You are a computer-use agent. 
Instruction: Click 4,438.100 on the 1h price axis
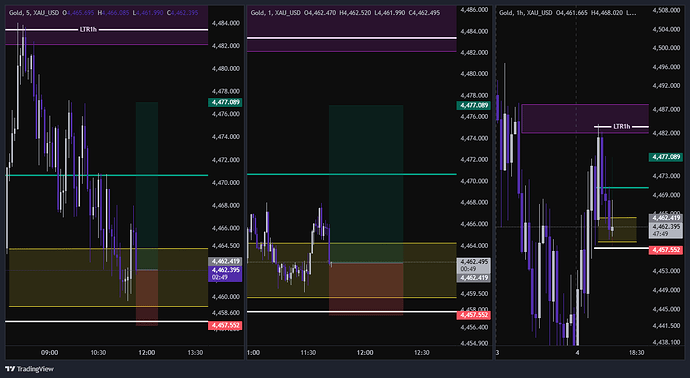point(666,342)
